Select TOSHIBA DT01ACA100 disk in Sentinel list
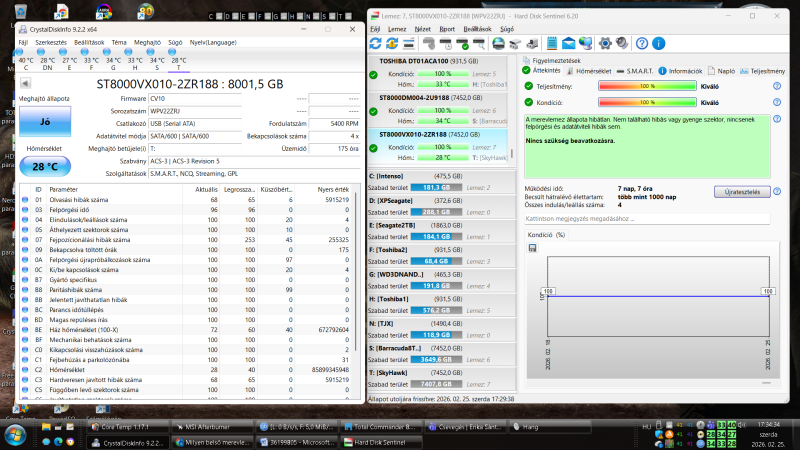This screenshot has height=450, width=800. point(438,74)
